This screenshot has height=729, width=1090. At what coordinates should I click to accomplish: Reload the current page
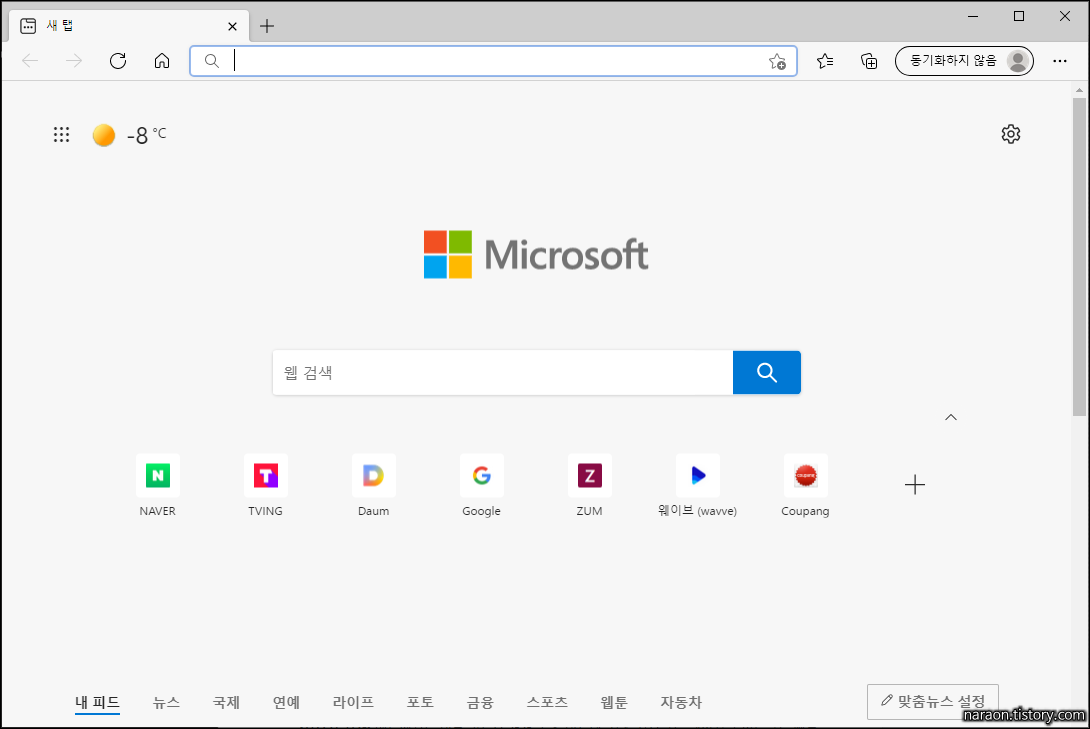point(118,61)
